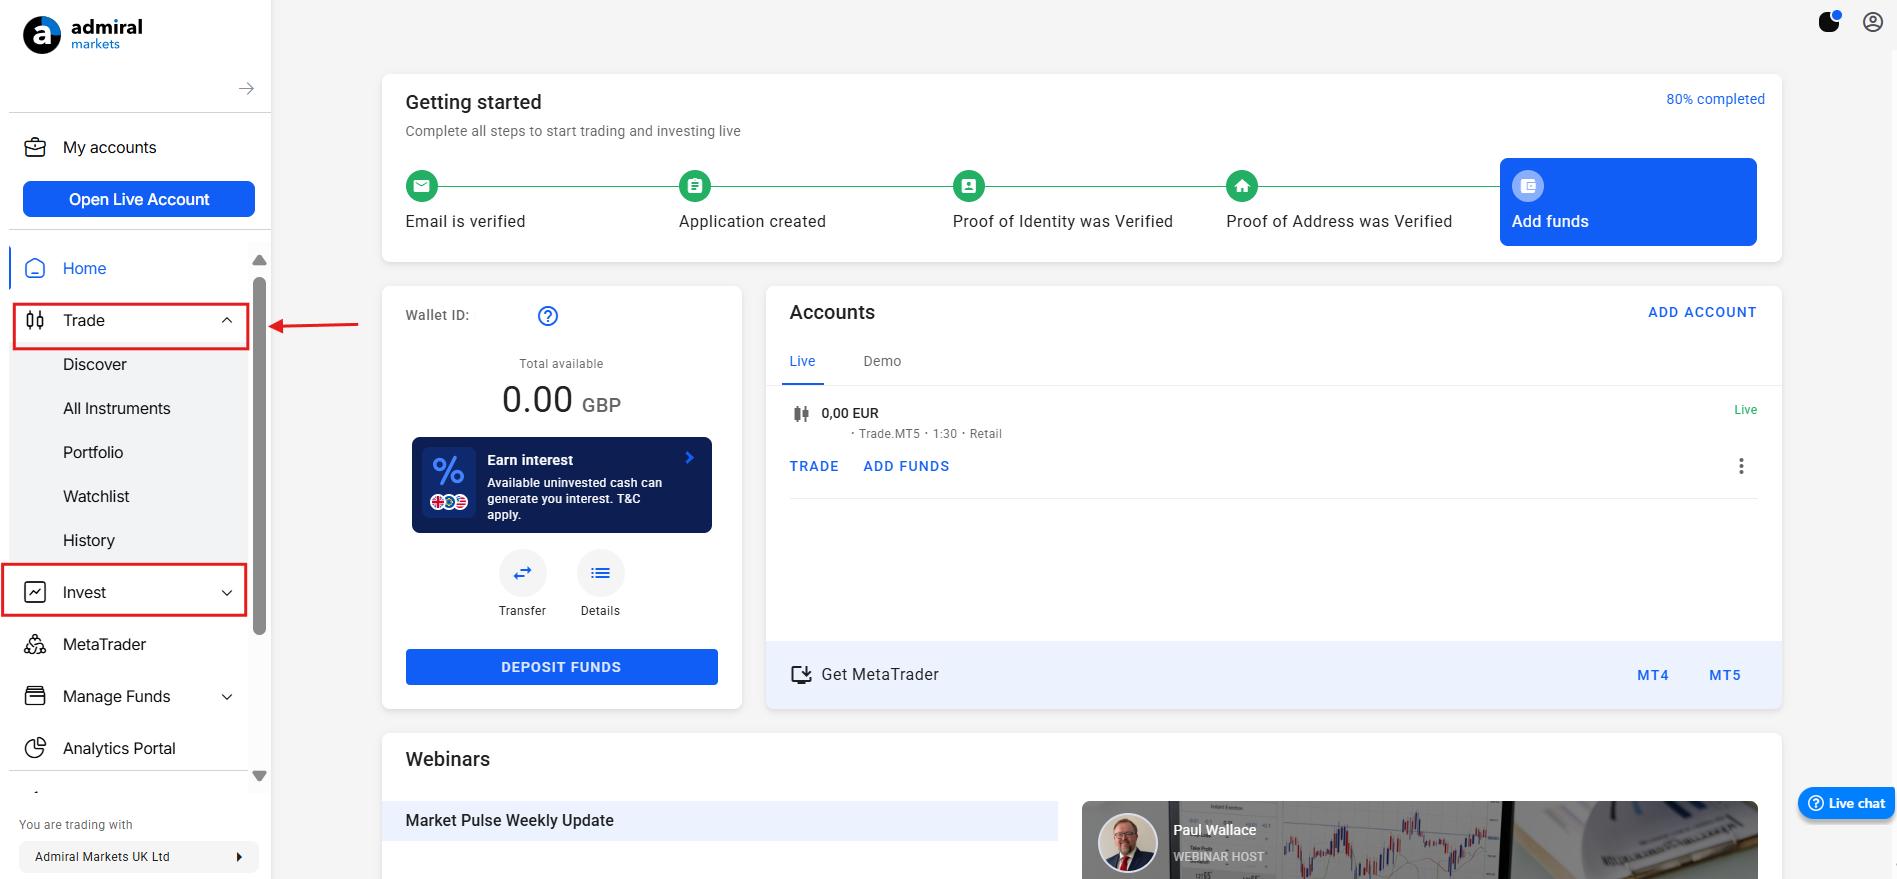Image resolution: width=1897 pixels, height=879 pixels.
Task: Click the Admiral Markets logo
Action: (83, 34)
